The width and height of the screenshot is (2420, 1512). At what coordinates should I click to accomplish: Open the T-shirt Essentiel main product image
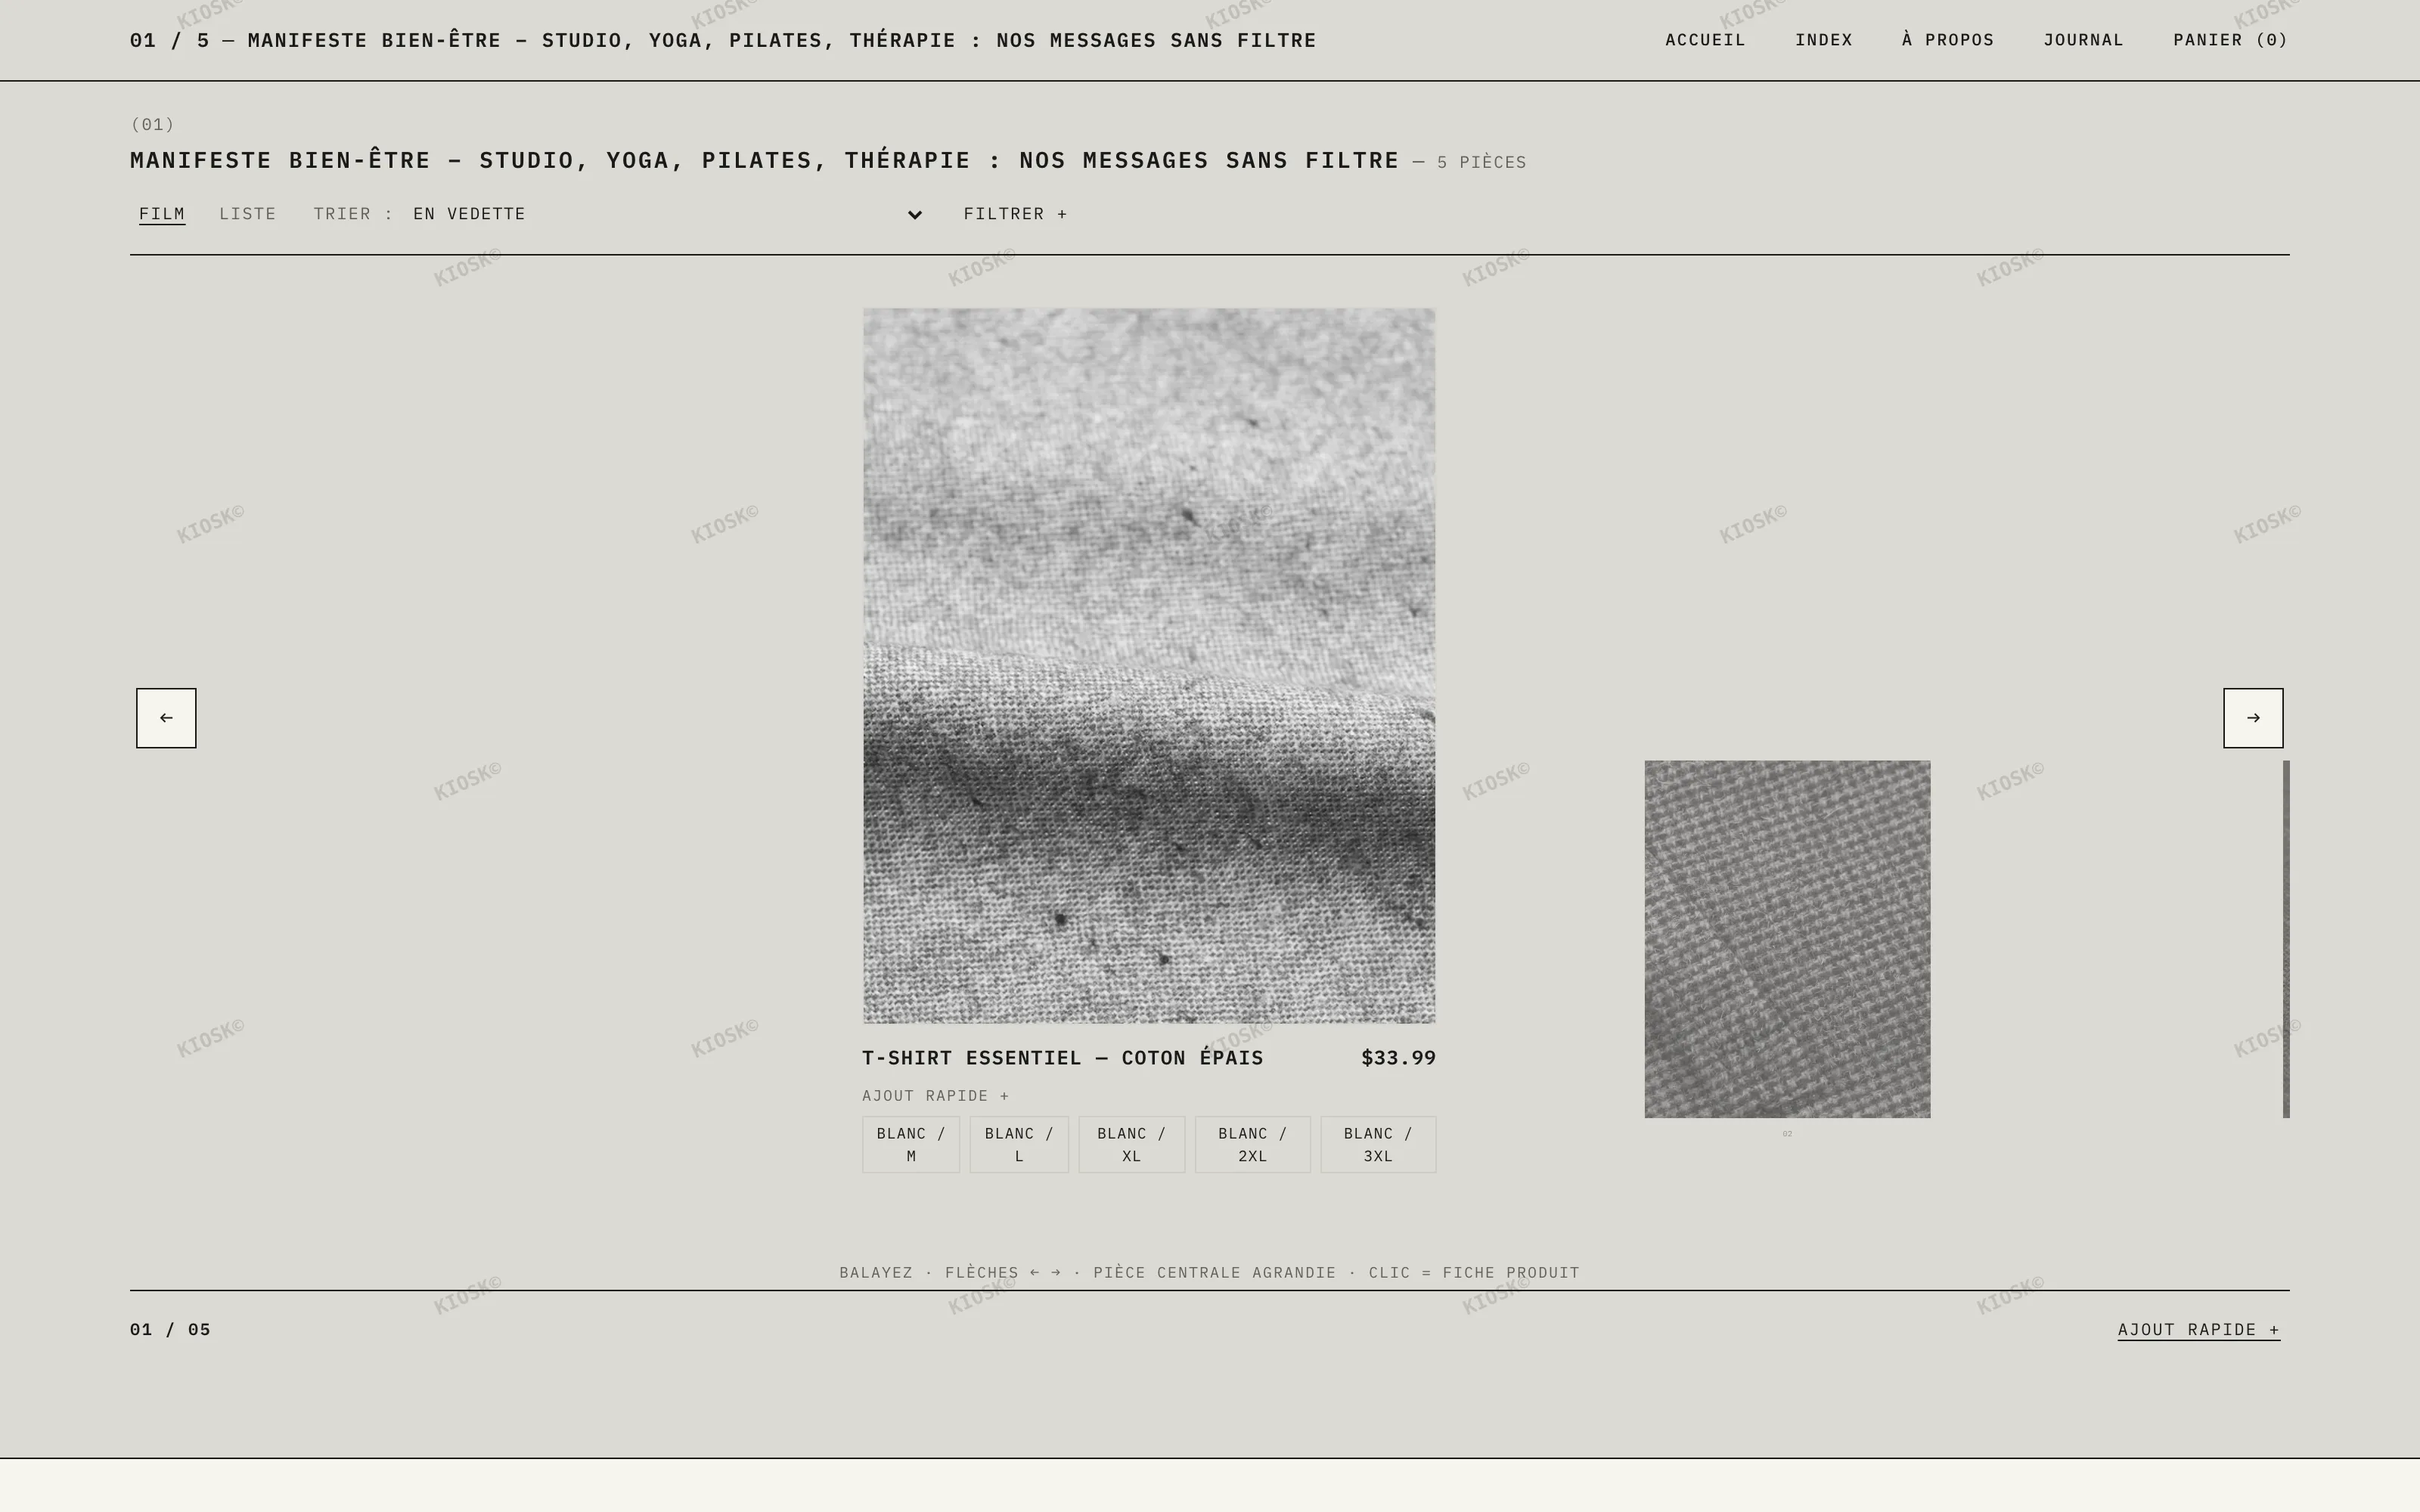coord(1149,666)
